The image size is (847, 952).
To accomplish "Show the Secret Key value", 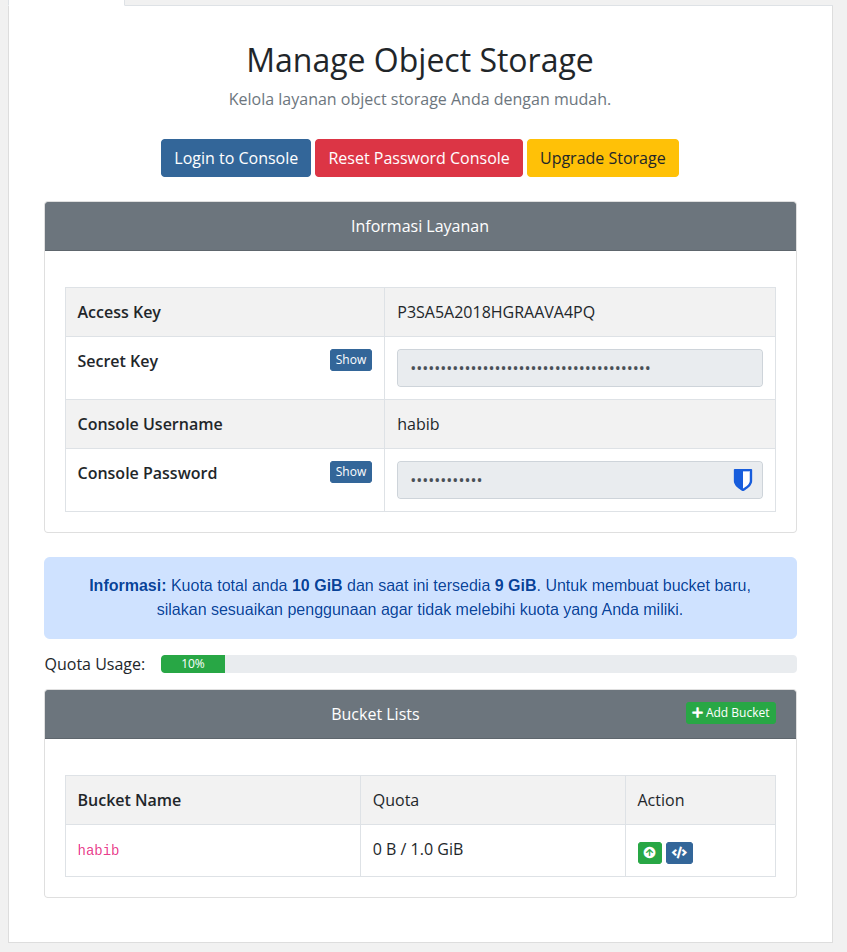I will coord(350,360).
